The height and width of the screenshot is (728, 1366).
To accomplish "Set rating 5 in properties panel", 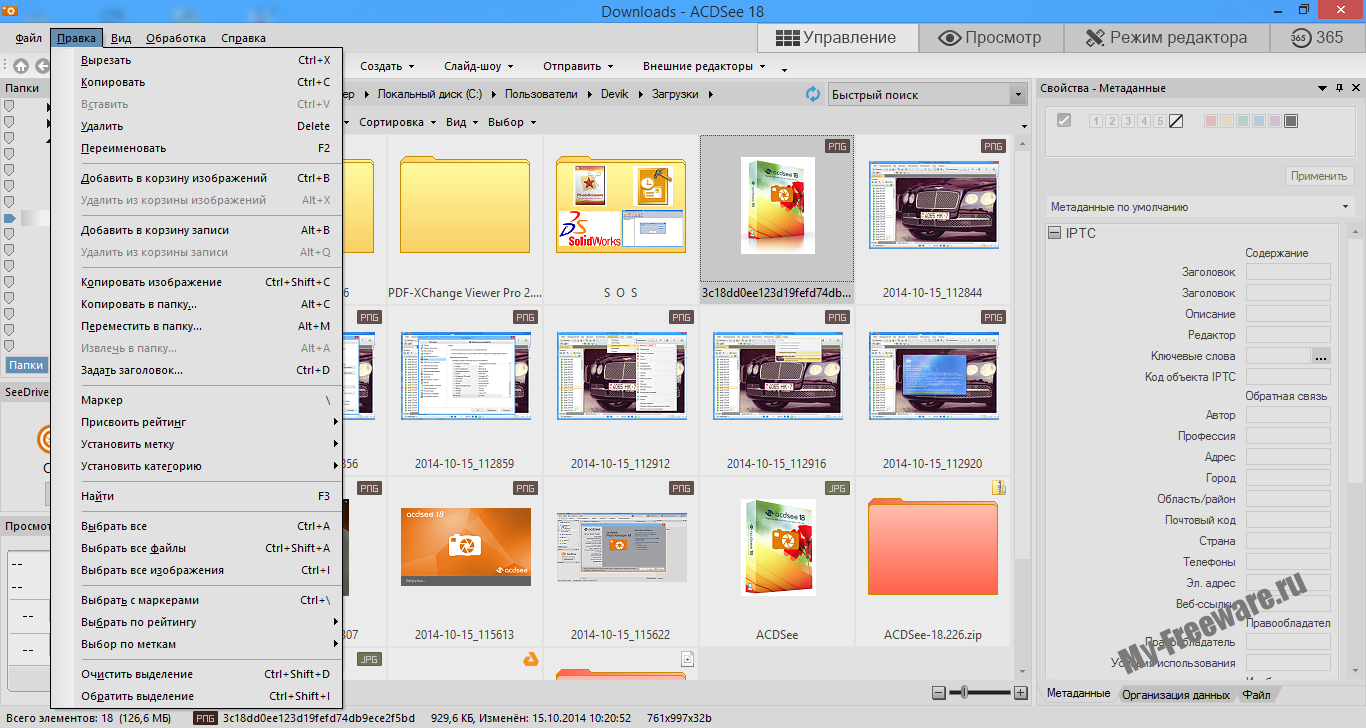I will pos(1159,121).
